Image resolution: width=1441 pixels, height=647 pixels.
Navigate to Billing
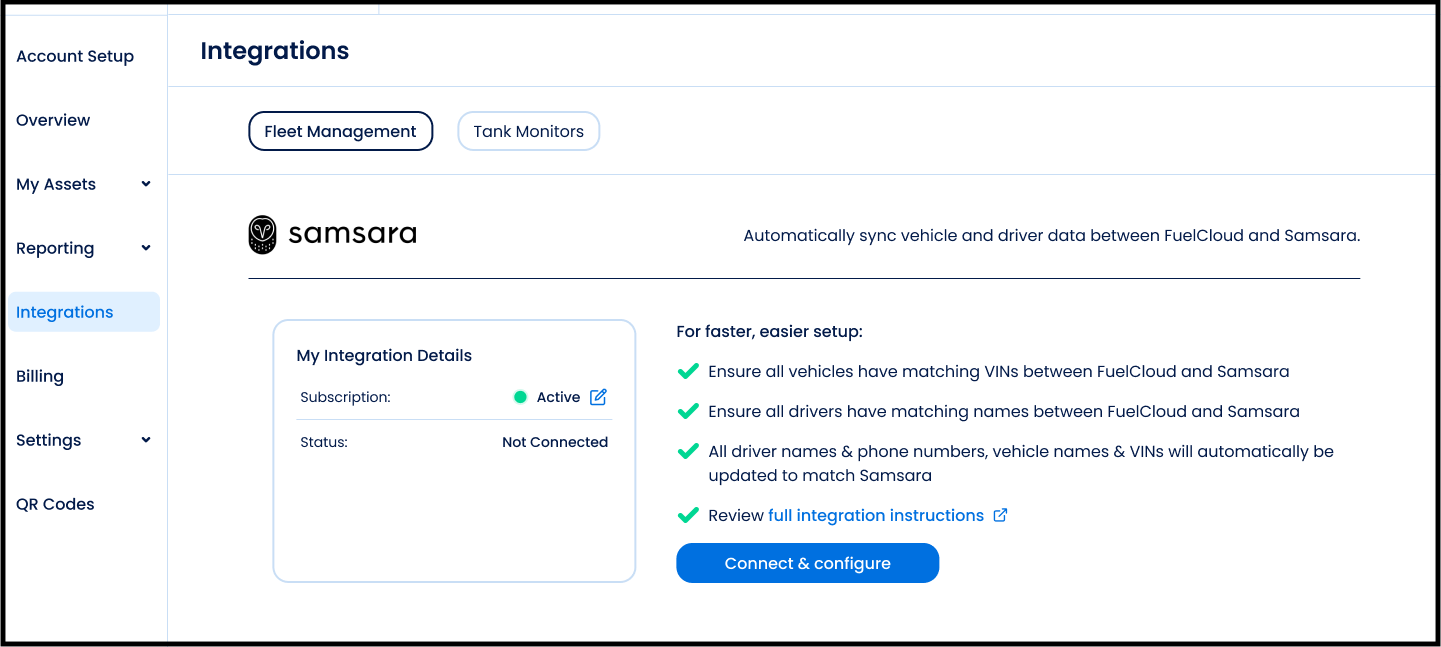40,376
